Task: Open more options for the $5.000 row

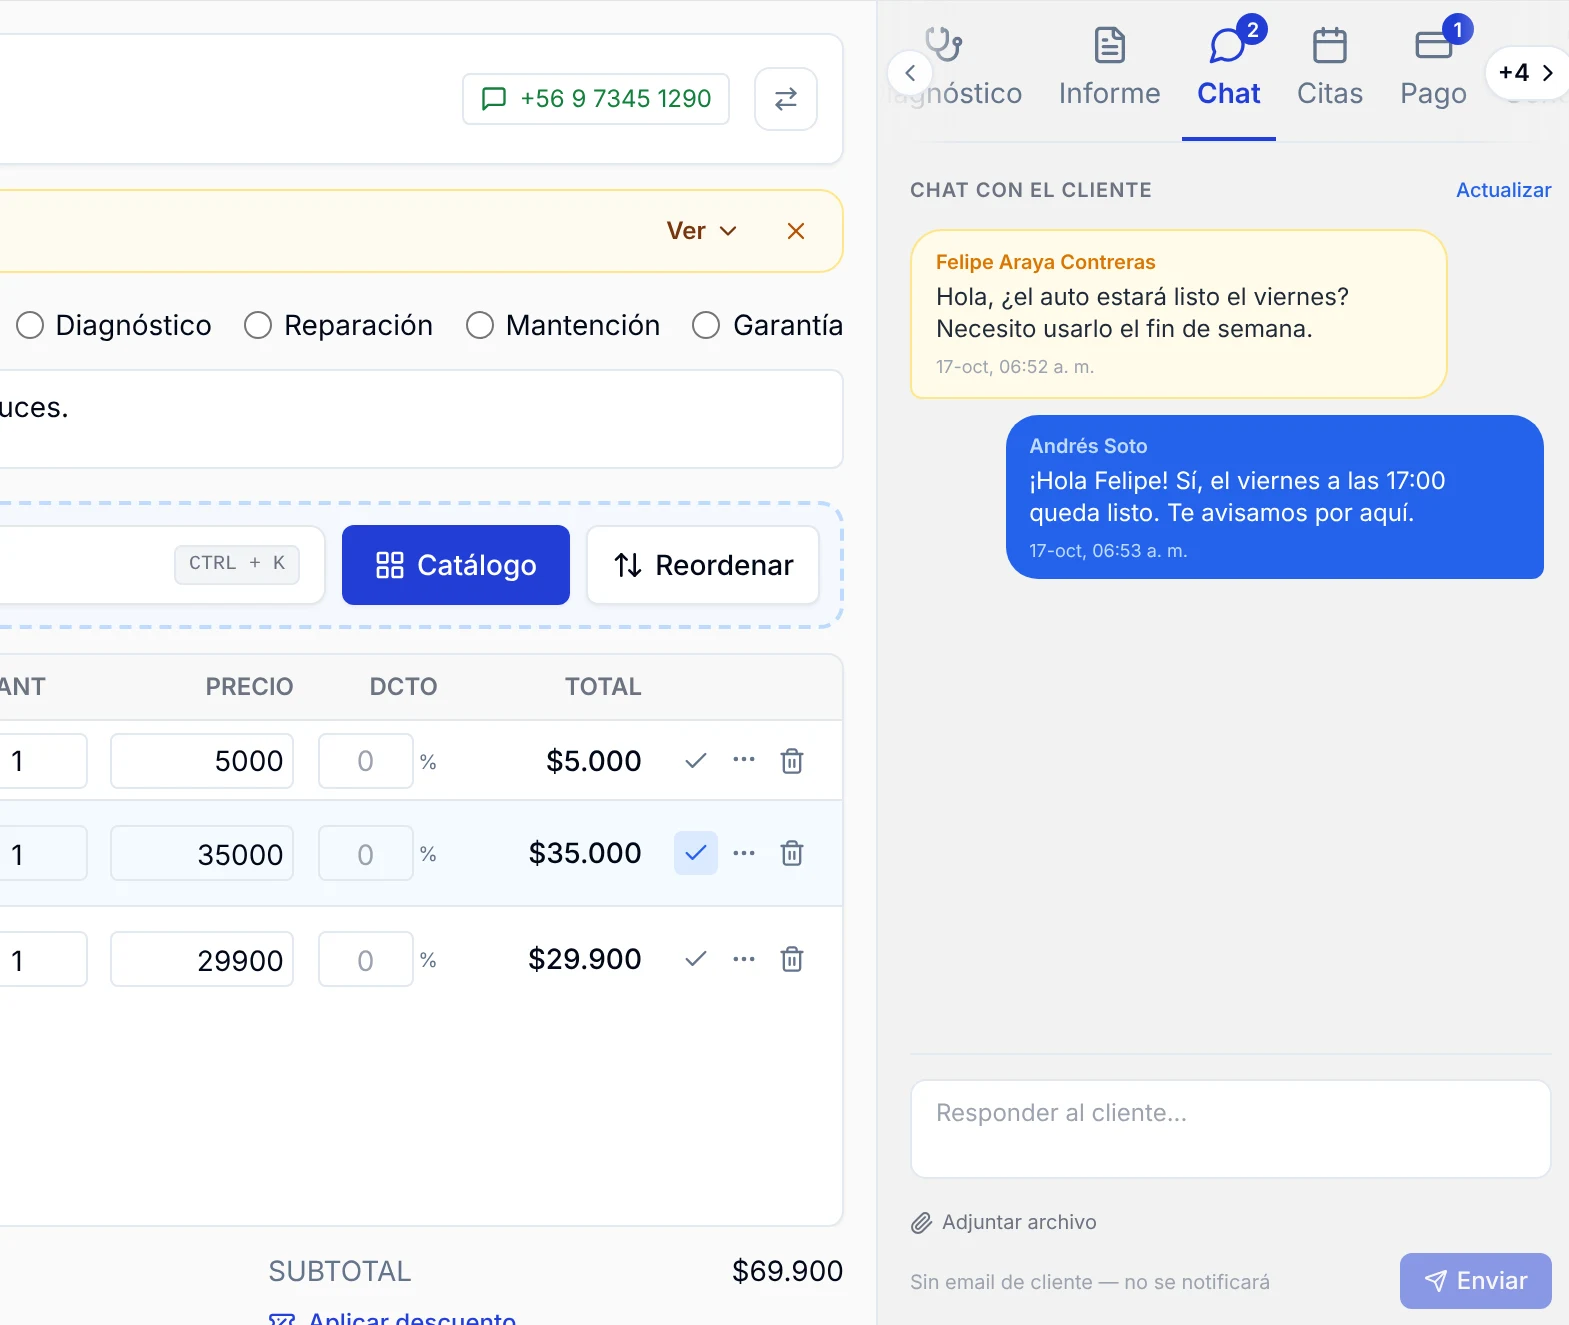Action: 744,760
